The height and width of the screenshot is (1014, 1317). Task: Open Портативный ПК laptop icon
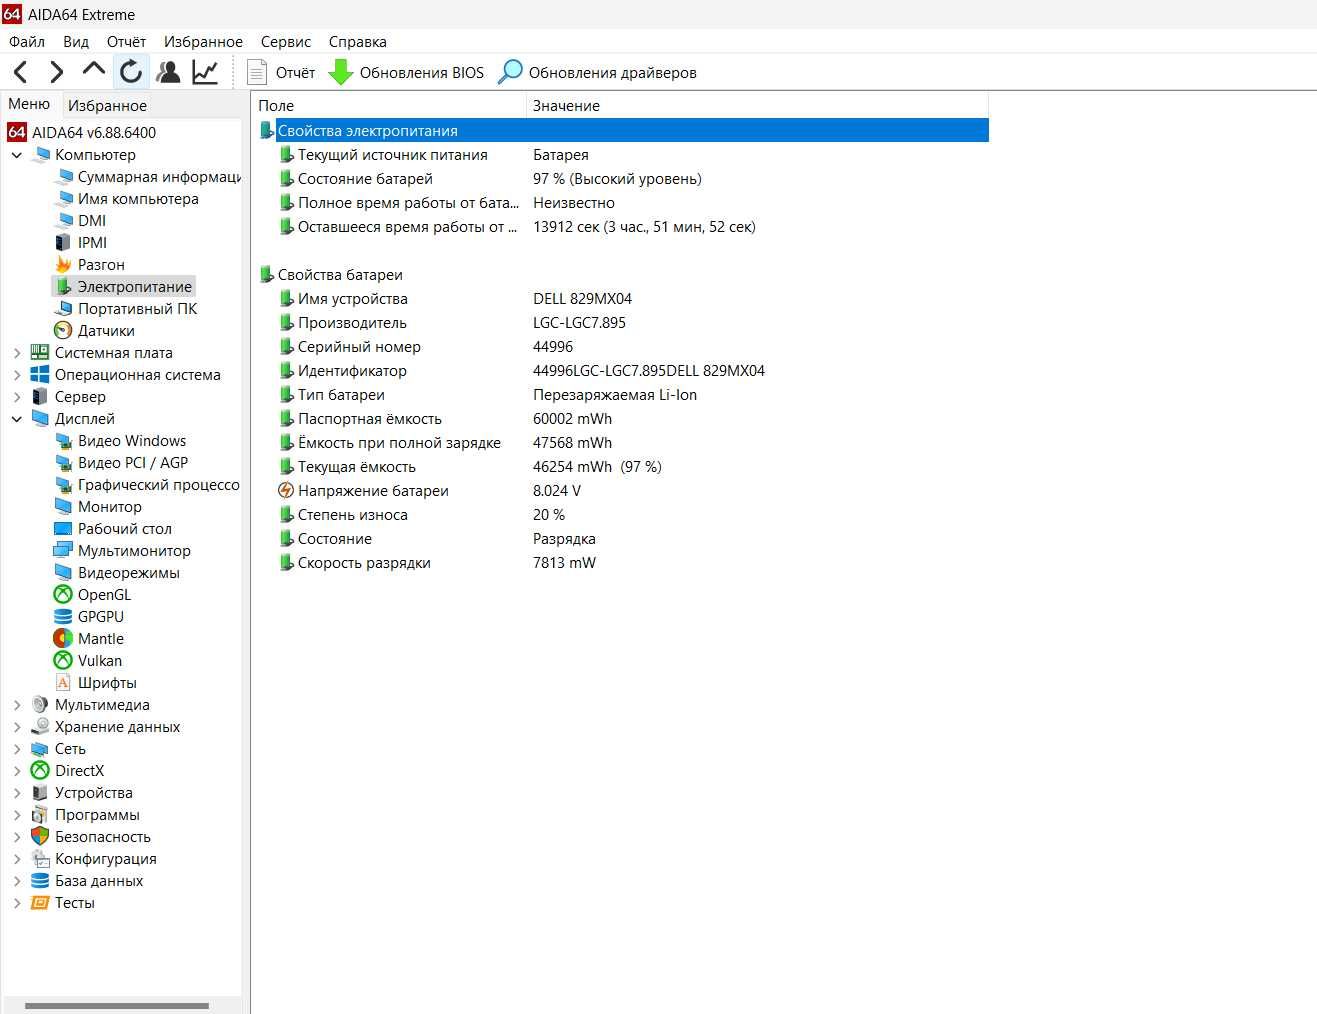click(63, 309)
